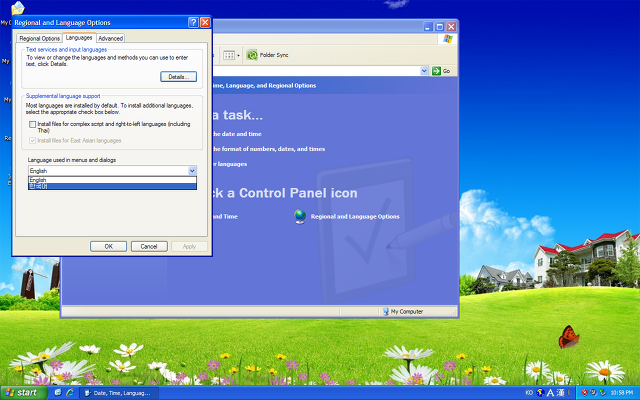Click the Windows flag logo in Control Panel
This screenshot has width=640, height=400.
click(448, 39)
